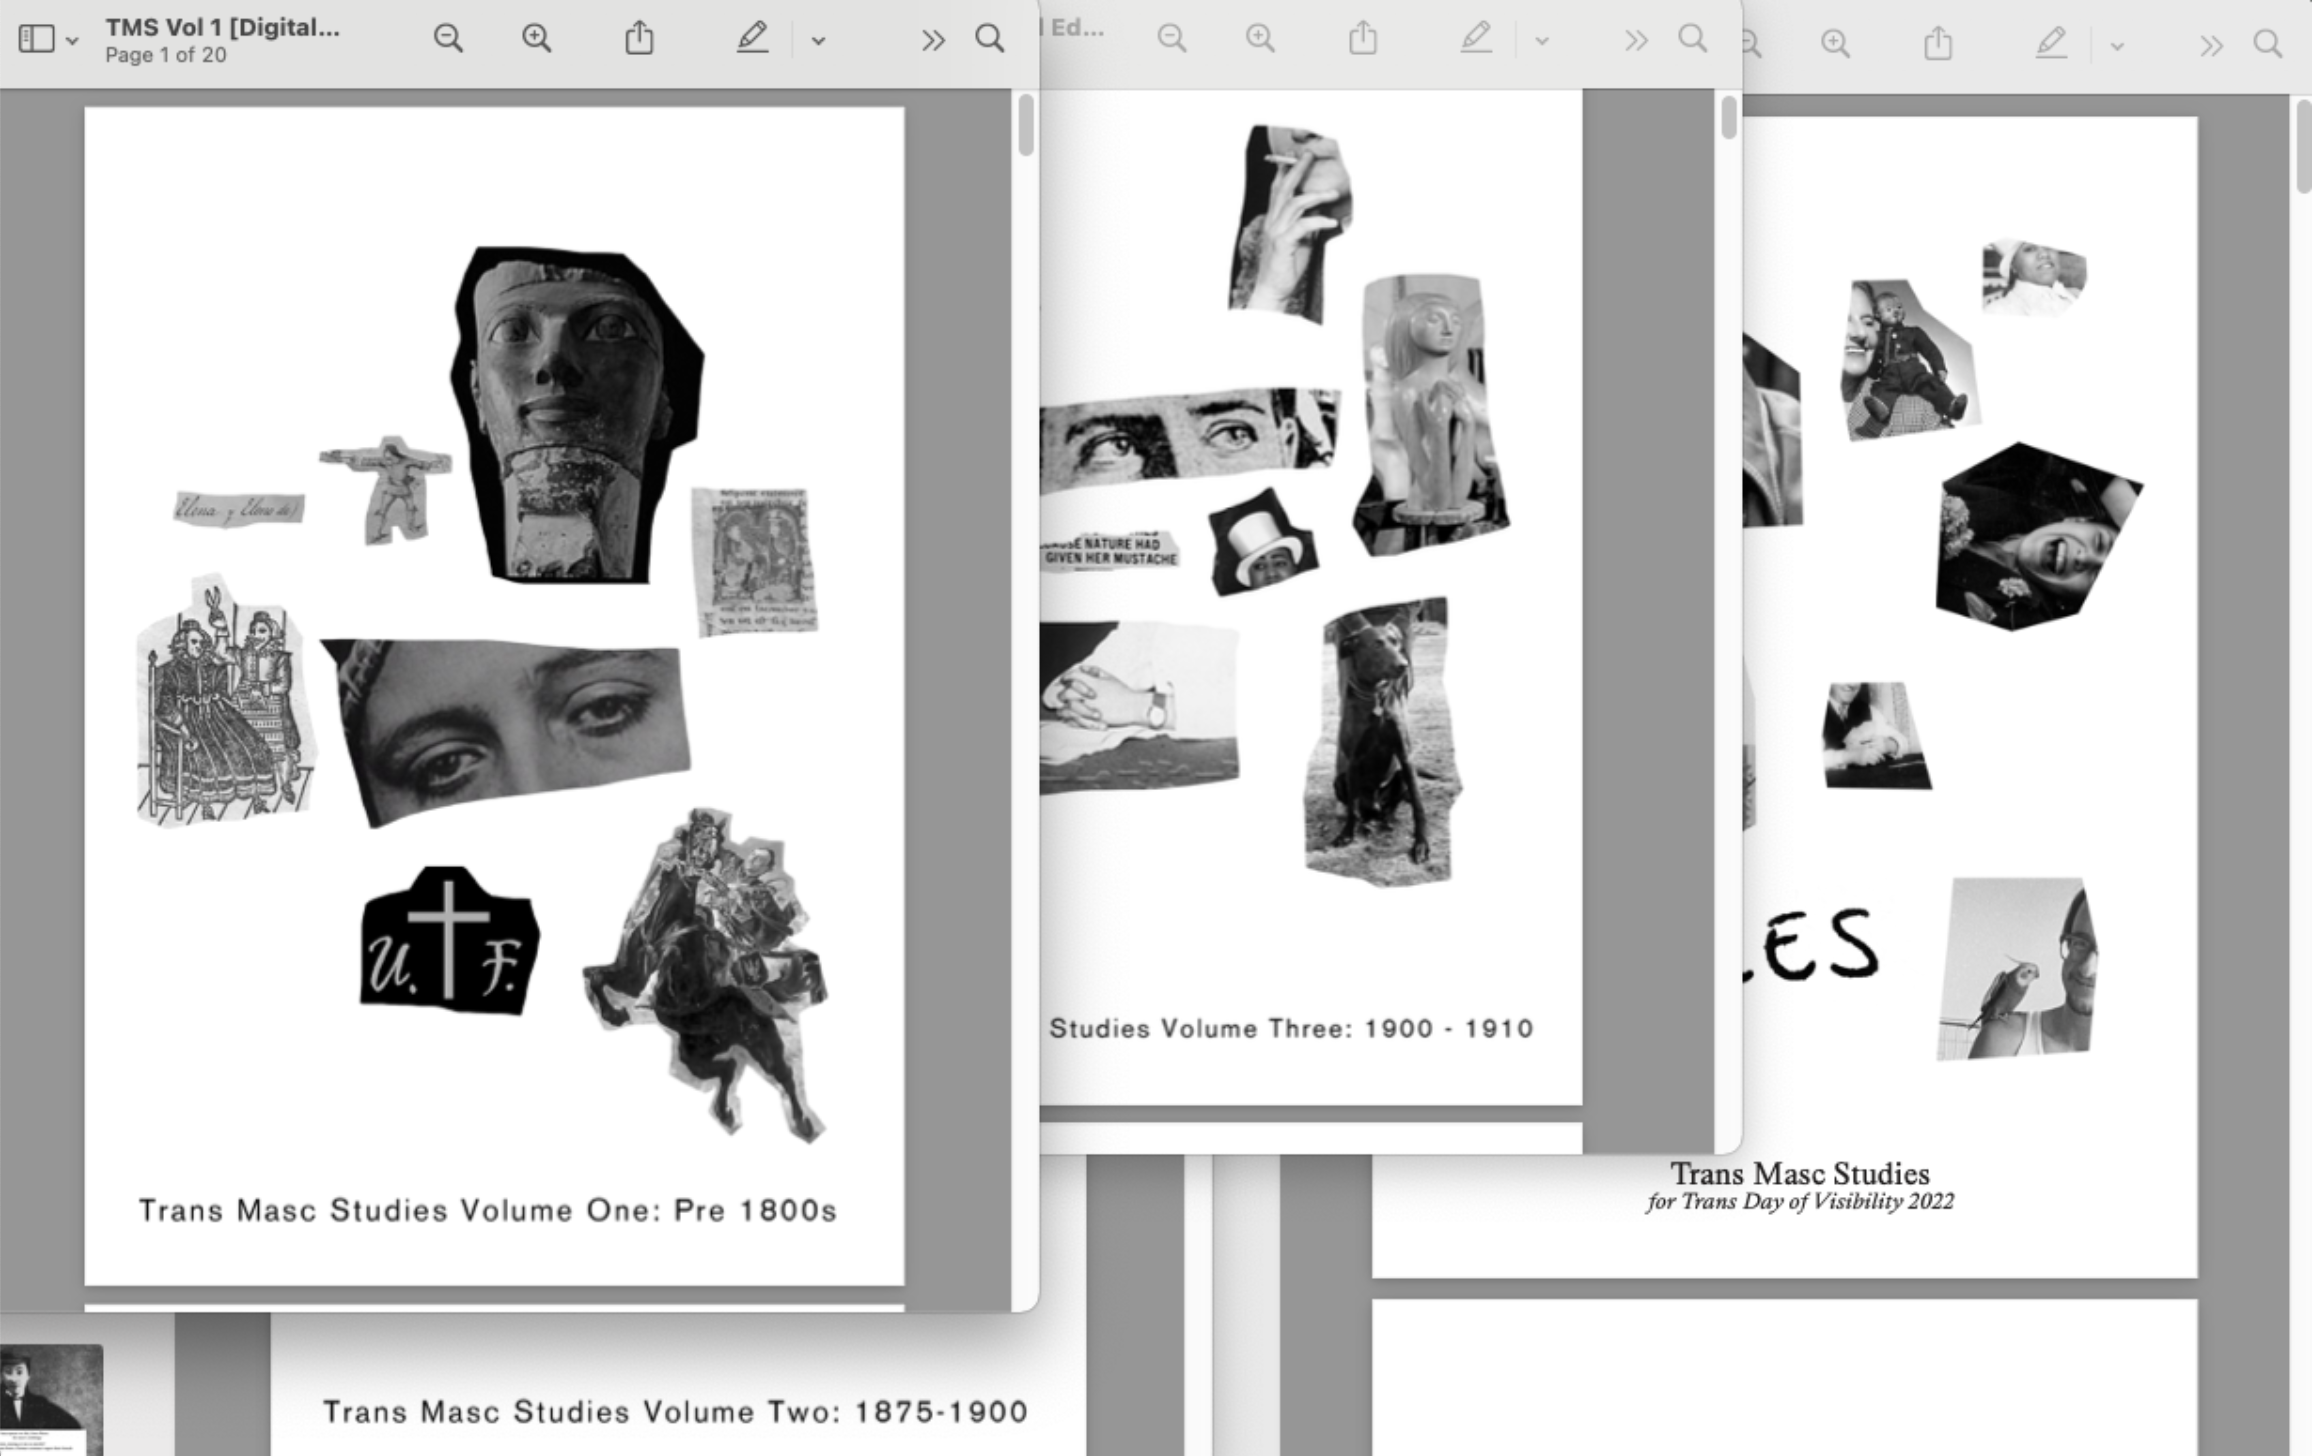2312x1456 pixels.
Task: Select the Markup tool in the Volume Three window
Action: coord(1478,38)
